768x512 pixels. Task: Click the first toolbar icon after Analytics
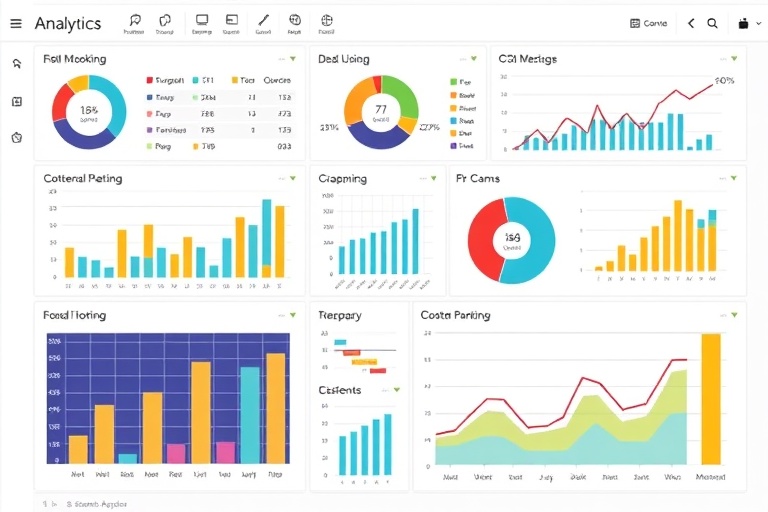coord(134,21)
